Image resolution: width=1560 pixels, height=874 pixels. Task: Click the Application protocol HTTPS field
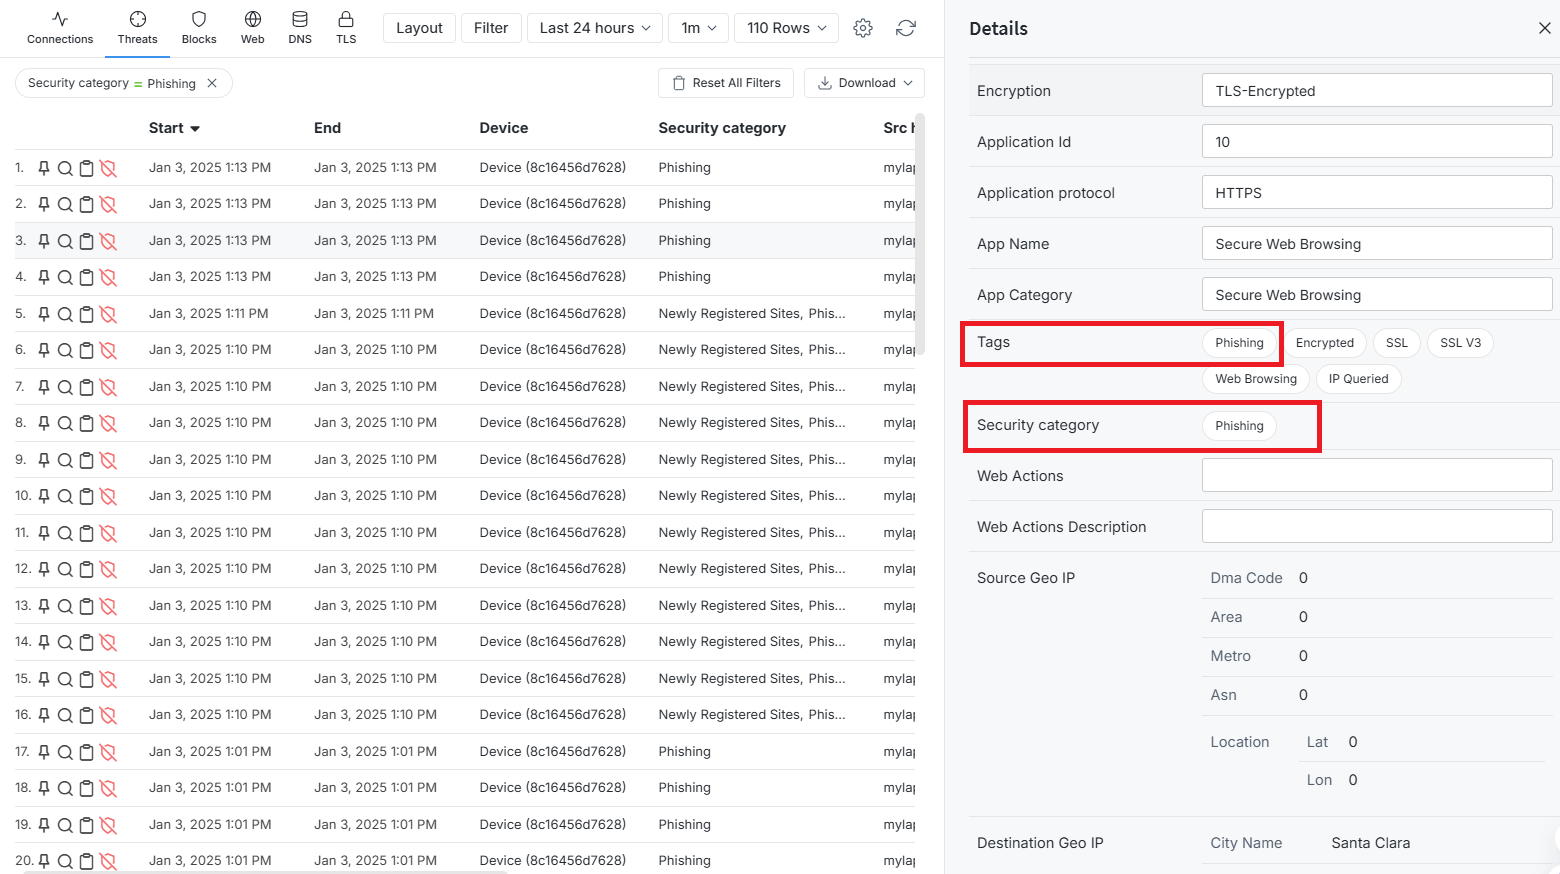pos(1376,192)
